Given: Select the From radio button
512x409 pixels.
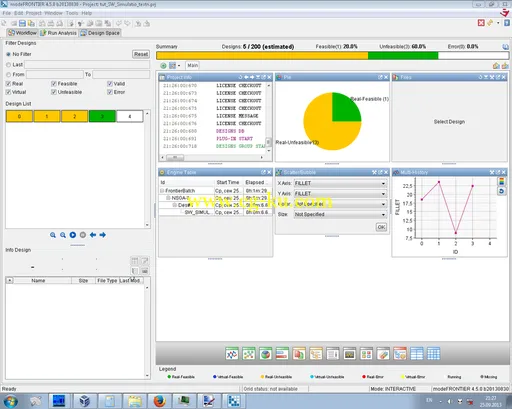Looking at the screenshot, I should tap(8, 75).
